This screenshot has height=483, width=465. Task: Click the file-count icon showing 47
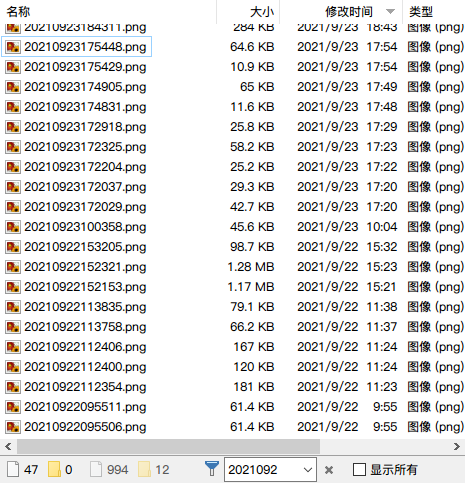click(13, 469)
